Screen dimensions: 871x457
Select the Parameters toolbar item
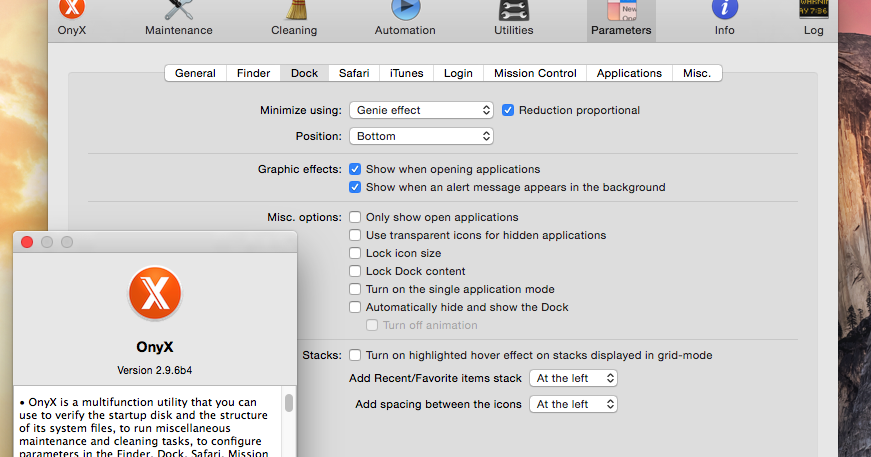[621, 19]
